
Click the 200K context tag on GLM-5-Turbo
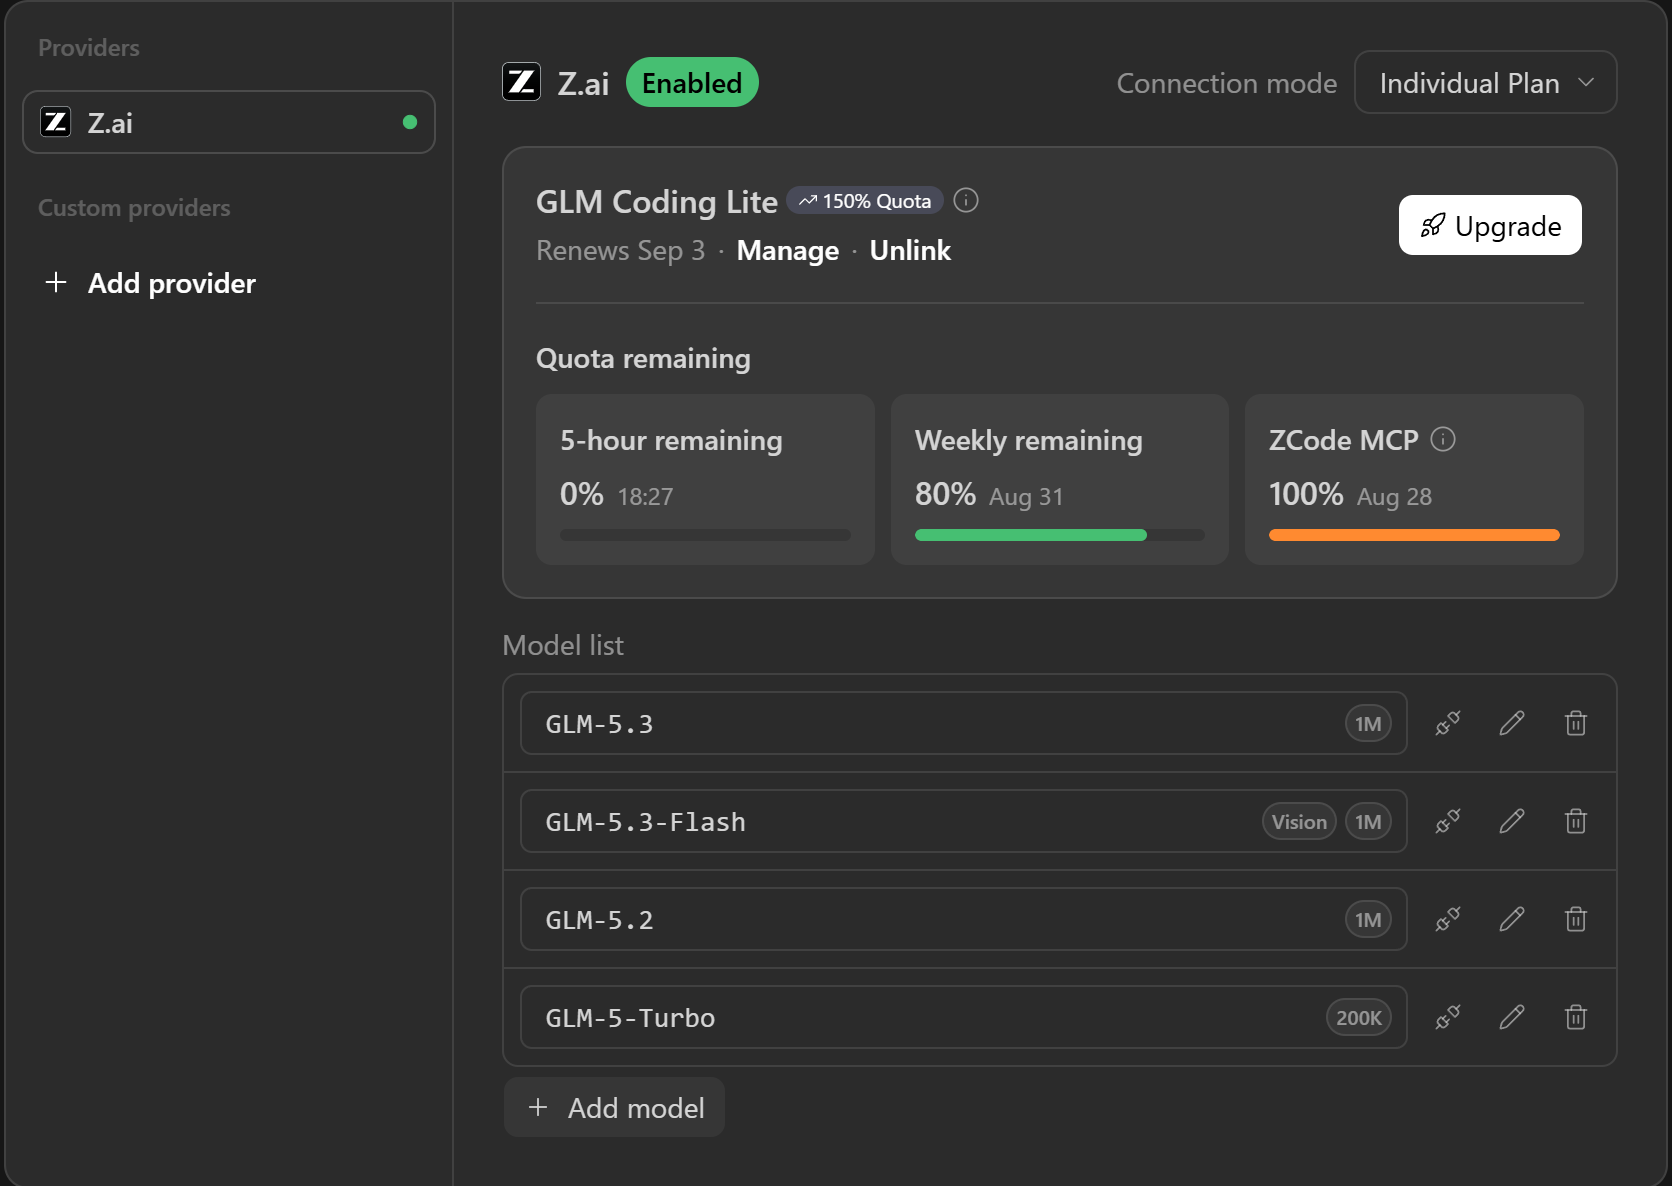coord(1359,1017)
